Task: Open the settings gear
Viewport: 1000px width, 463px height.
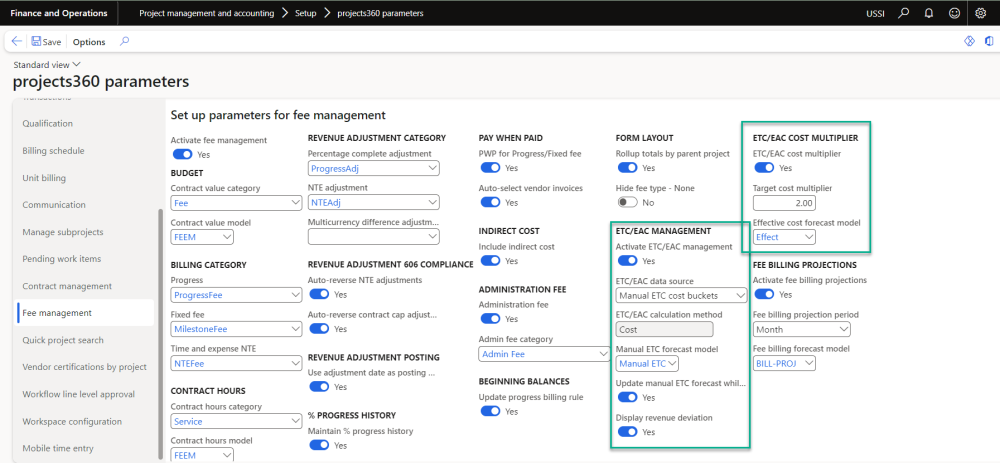Action: click(x=980, y=14)
